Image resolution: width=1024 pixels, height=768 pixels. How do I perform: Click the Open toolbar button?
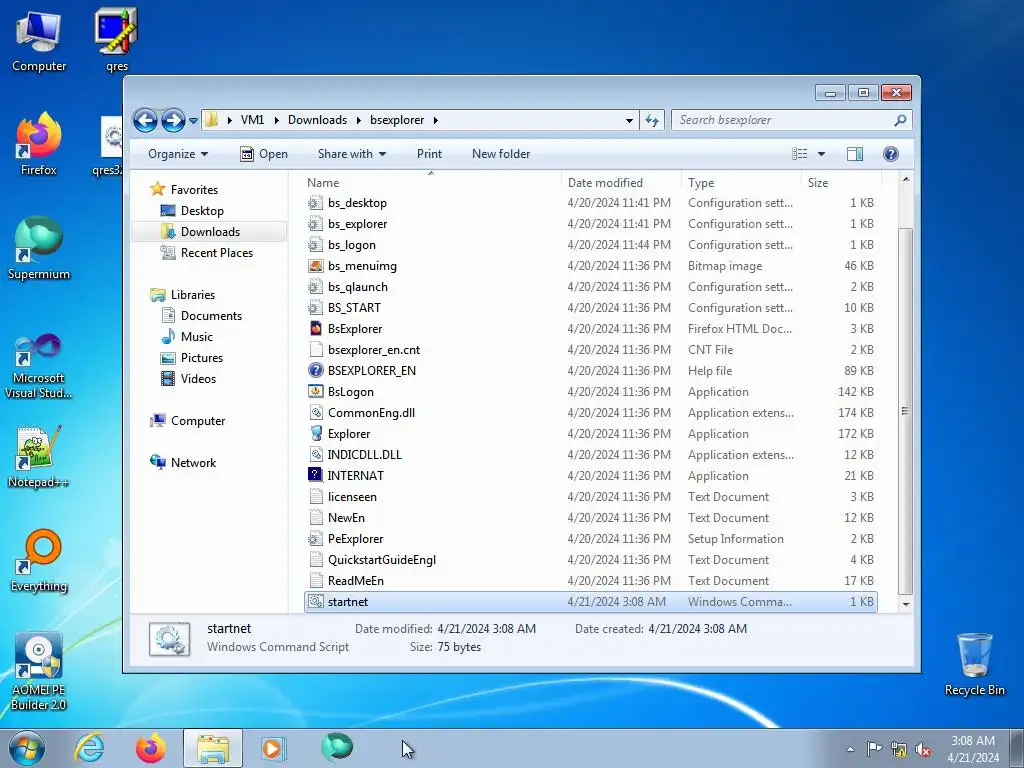[x=264, y=154]
